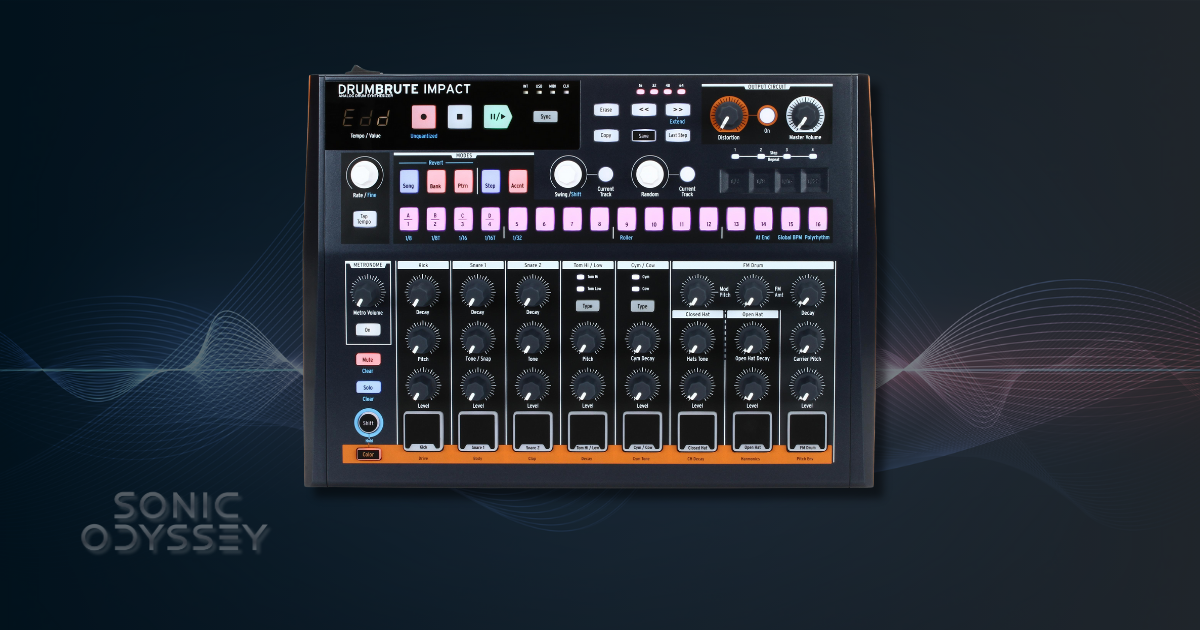Turn the metronome On with its button
The height and width of the screenshot is (630, 1200).
pos(367,329)
